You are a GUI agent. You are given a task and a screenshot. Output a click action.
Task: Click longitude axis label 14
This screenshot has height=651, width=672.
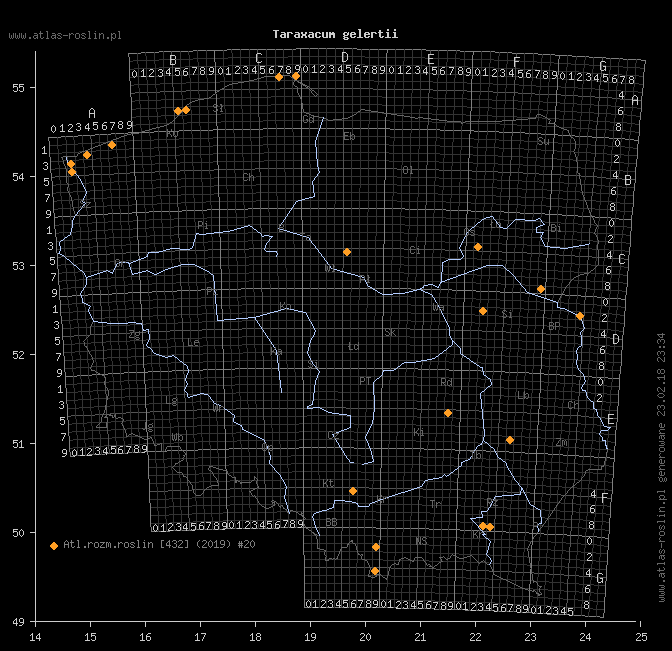point(35,637)
